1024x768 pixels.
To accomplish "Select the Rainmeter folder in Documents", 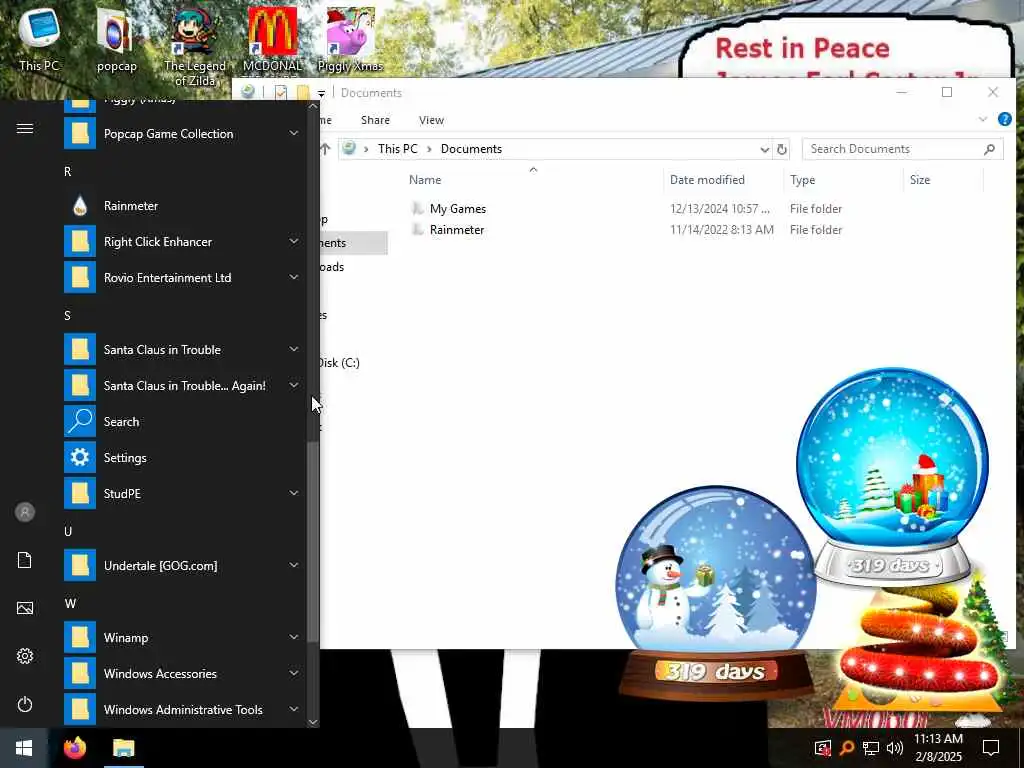I will 456,230.
